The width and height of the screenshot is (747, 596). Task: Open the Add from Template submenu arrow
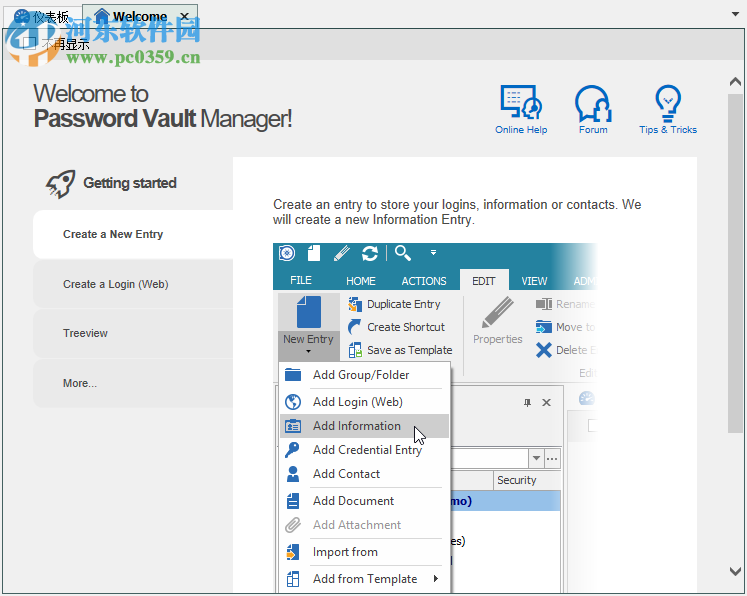click(x=436, y=579)
